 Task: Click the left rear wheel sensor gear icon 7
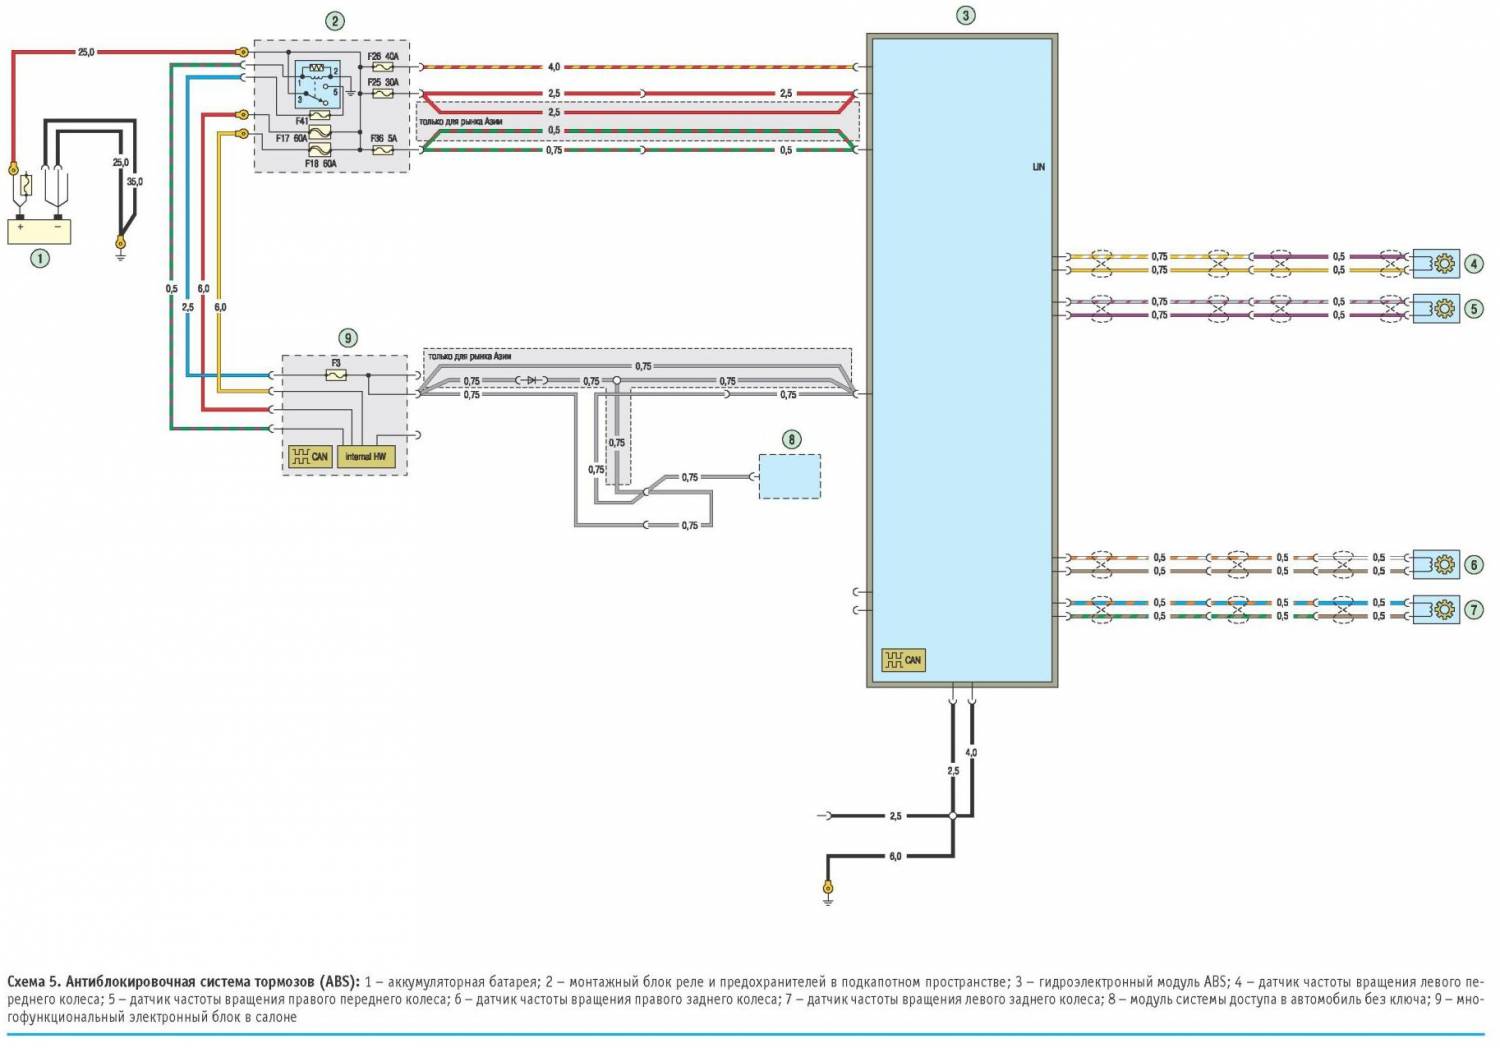(x=1443, y=609)
